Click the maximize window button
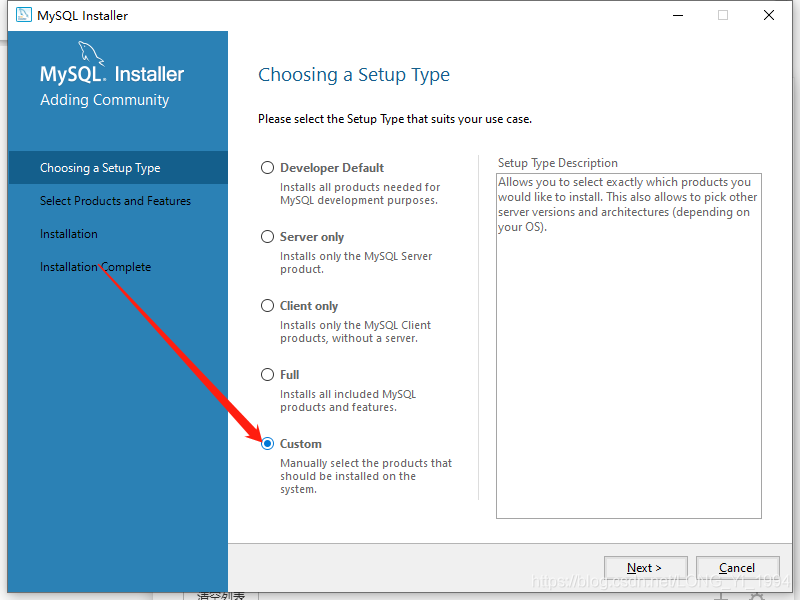The image size is (800, 600). [x=723, y=15]
